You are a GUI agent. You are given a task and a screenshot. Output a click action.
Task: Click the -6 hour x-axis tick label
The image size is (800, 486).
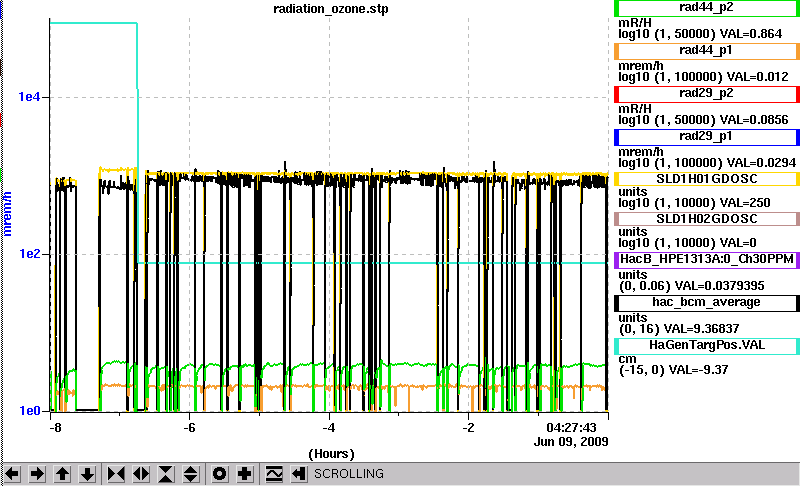tap(189, 427)
